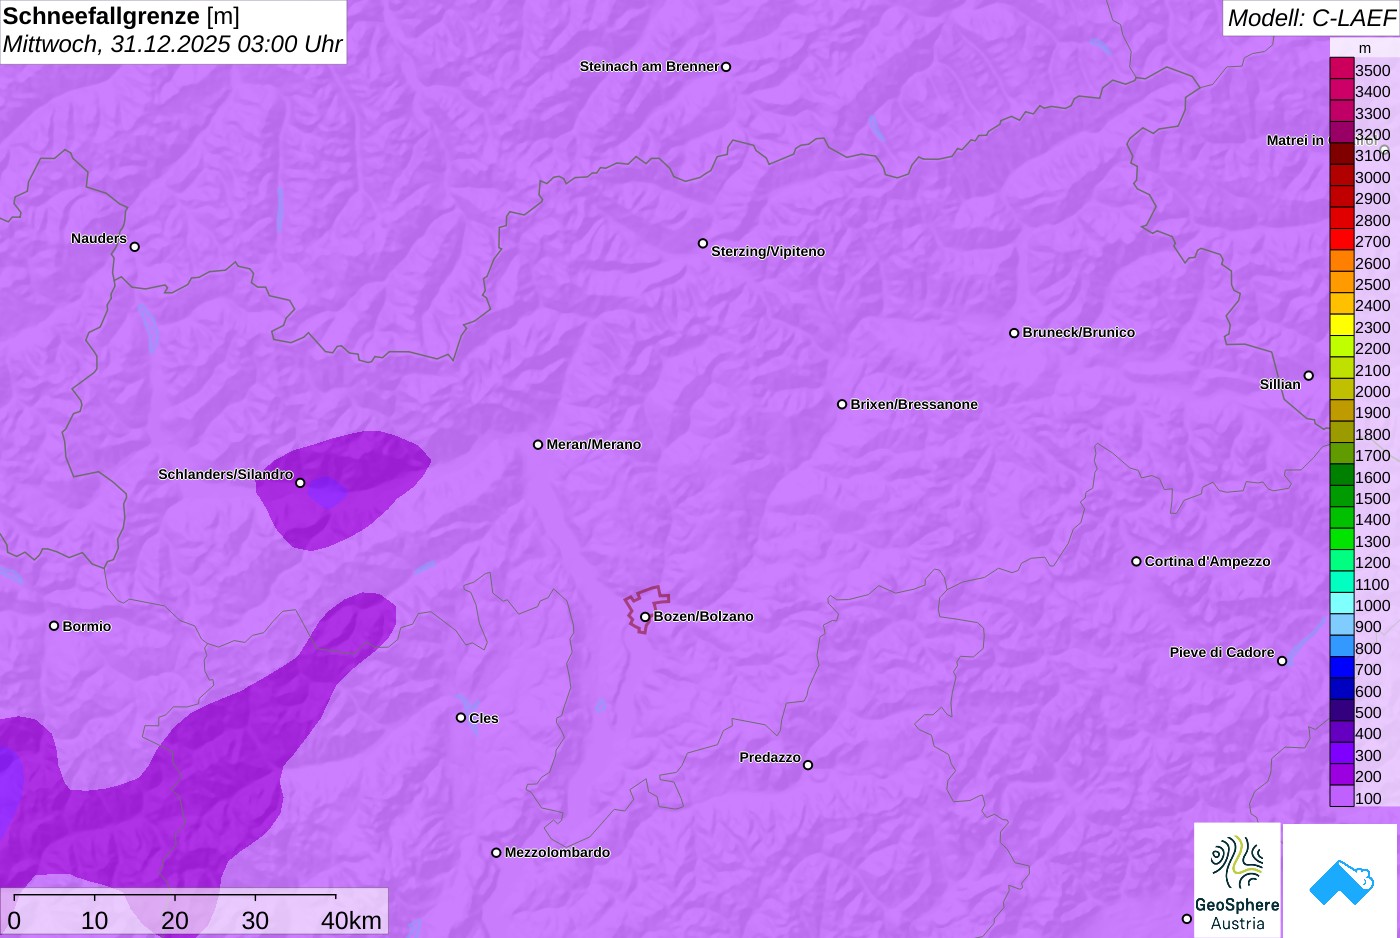Click the Predazzo label text
Viewport: 1400px width, 938px height.
coord(770,758)
